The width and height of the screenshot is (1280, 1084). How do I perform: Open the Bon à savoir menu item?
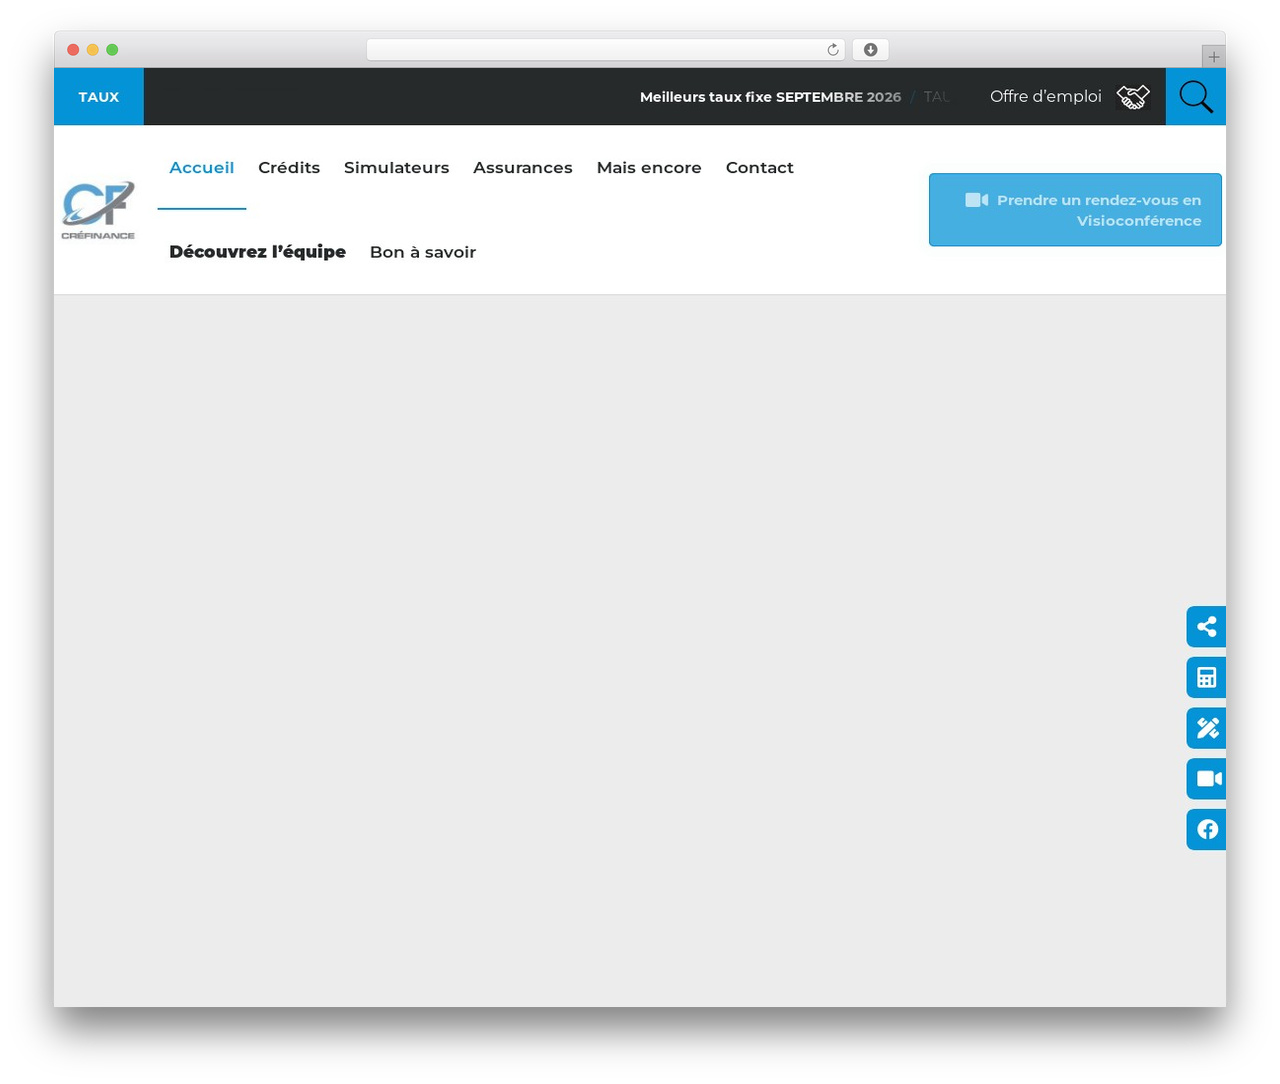[x=423, y=252]
